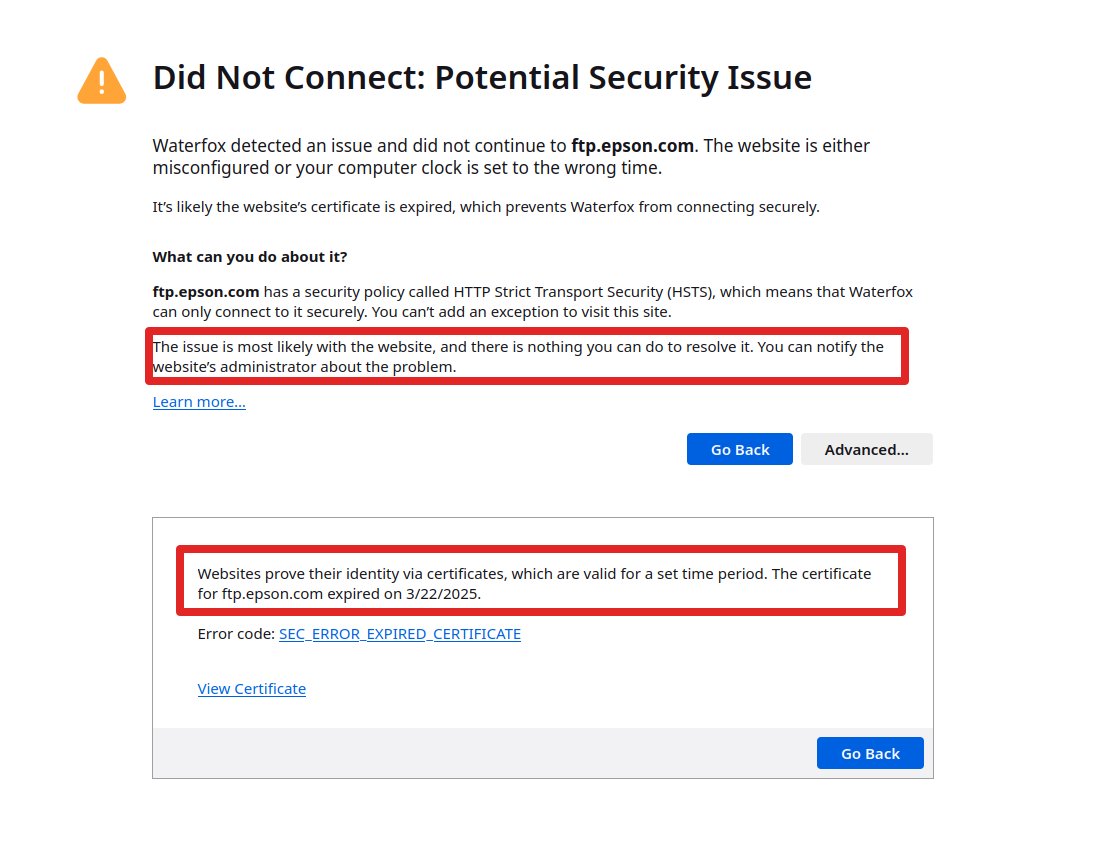This screenshot has height=858, width=1106.
Task: Click the What can you do about it? heading
Action: (250, 257)
